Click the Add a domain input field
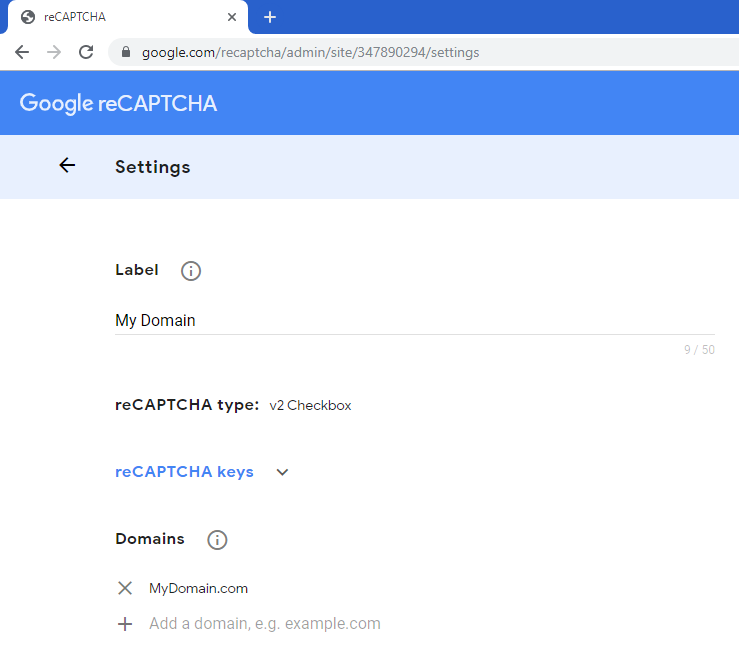Image resolution: width=739 pixels, height=668 pixels. click(x=400, y=624)
